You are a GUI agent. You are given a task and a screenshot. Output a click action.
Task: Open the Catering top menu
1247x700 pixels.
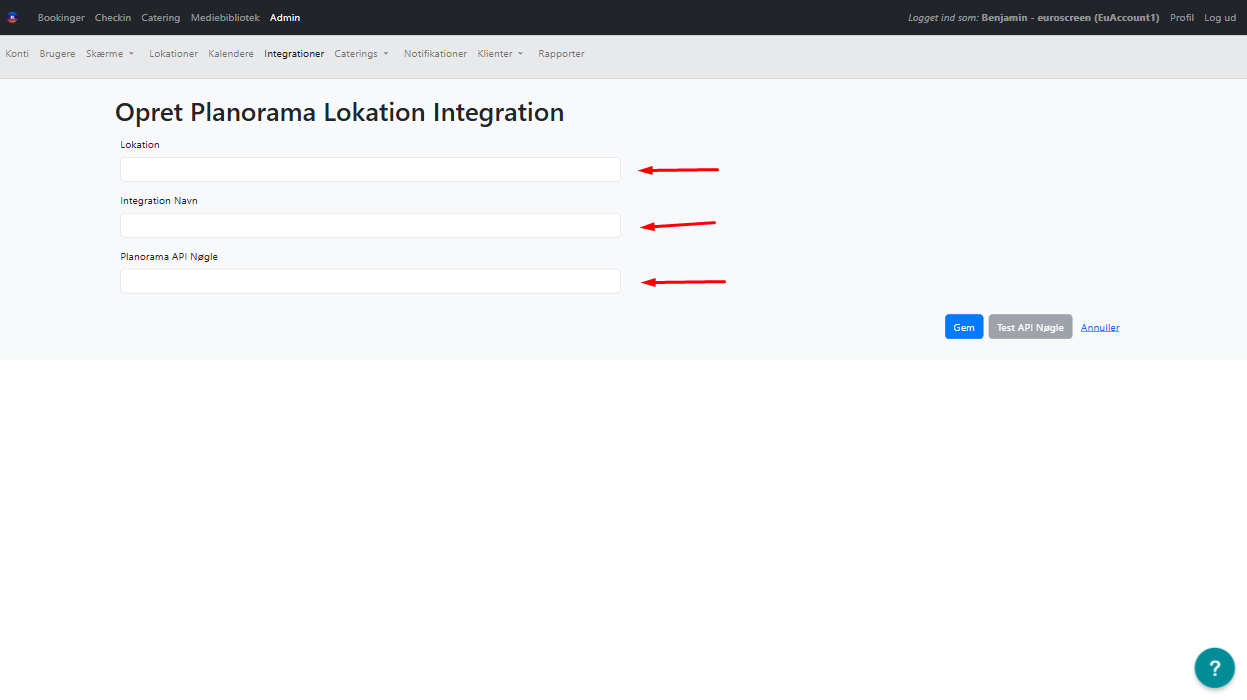[x=161, y=18]
